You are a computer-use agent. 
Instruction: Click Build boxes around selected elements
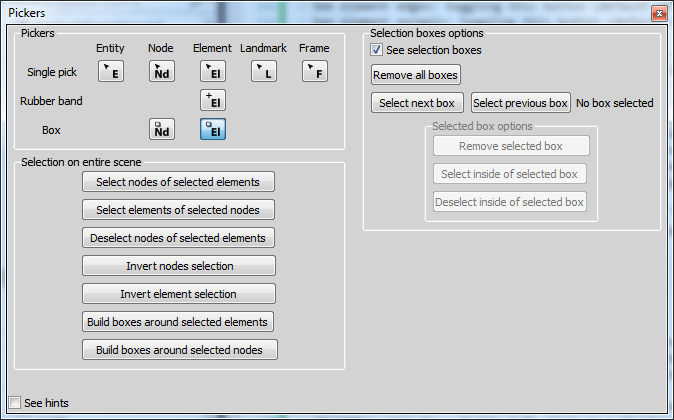[178, 322]
